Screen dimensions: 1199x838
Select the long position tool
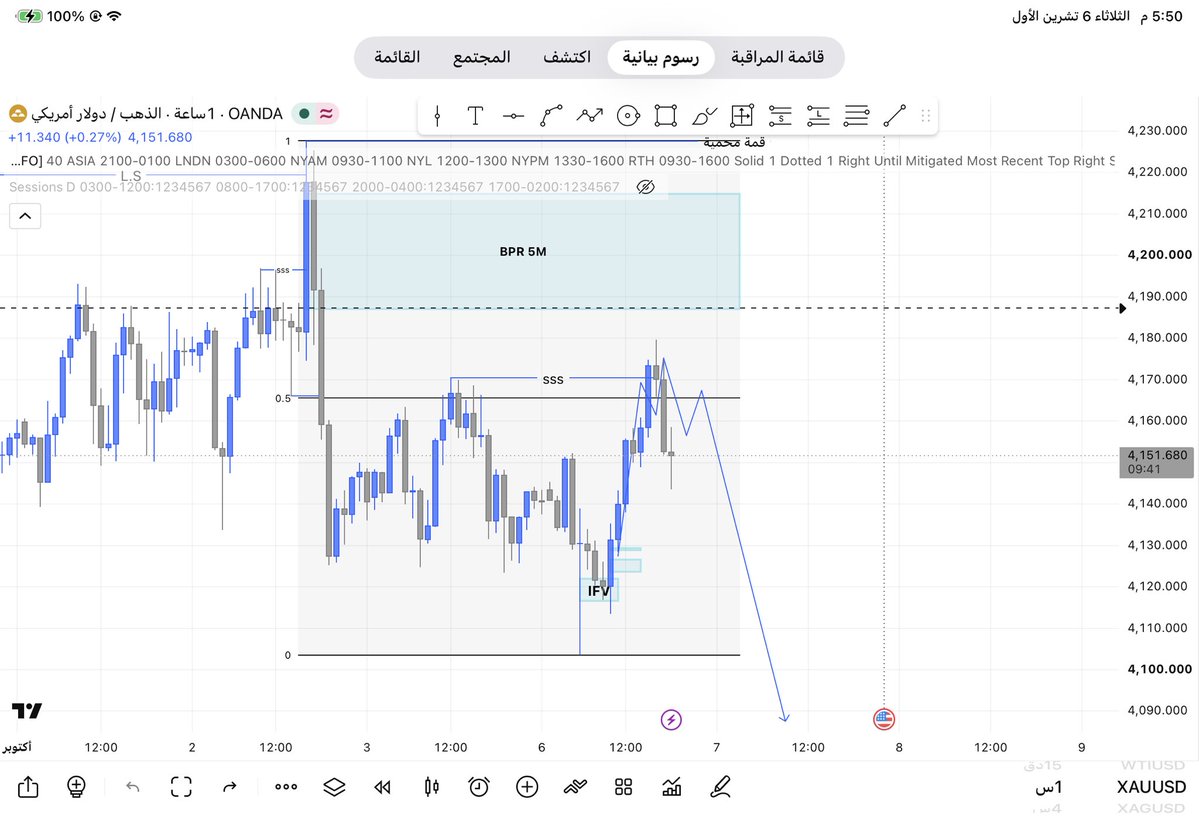(818, 116)
